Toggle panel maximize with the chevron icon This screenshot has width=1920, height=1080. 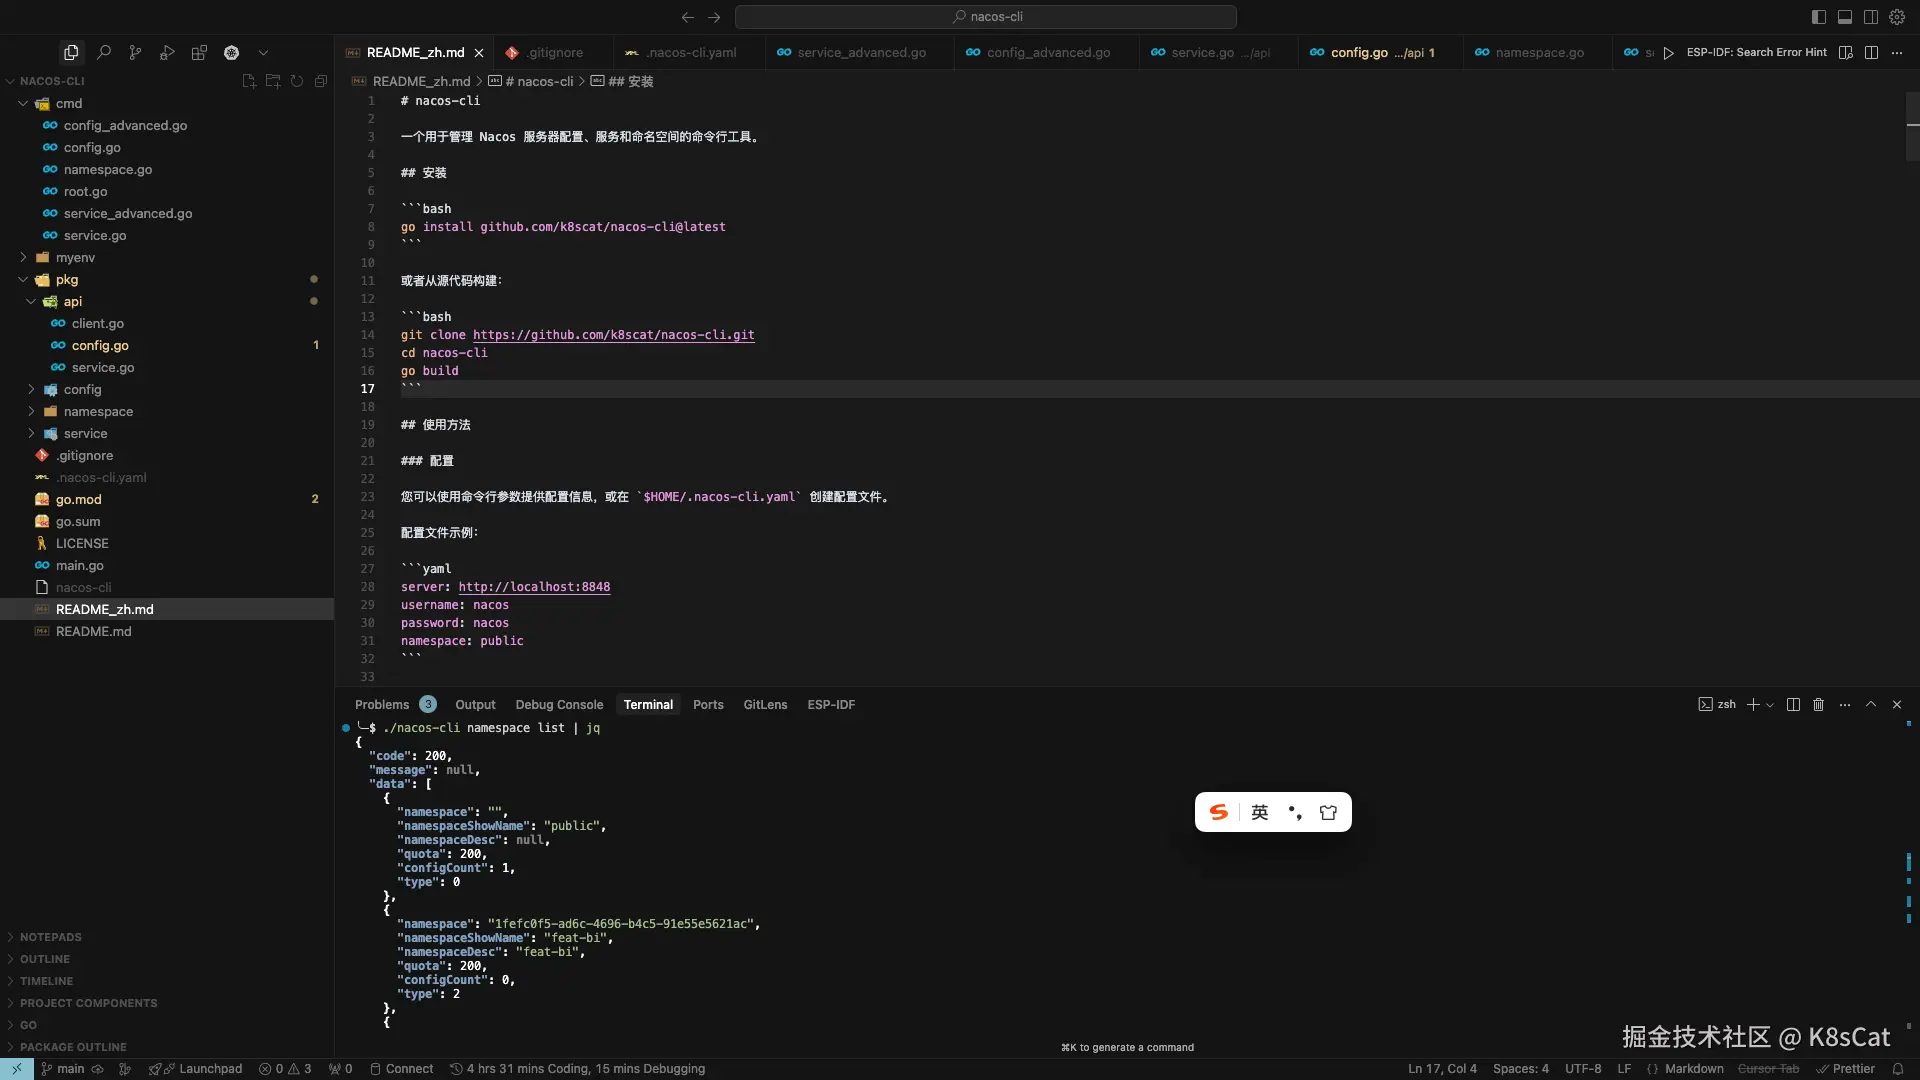pyautogui.click(x=1871, y=704)
